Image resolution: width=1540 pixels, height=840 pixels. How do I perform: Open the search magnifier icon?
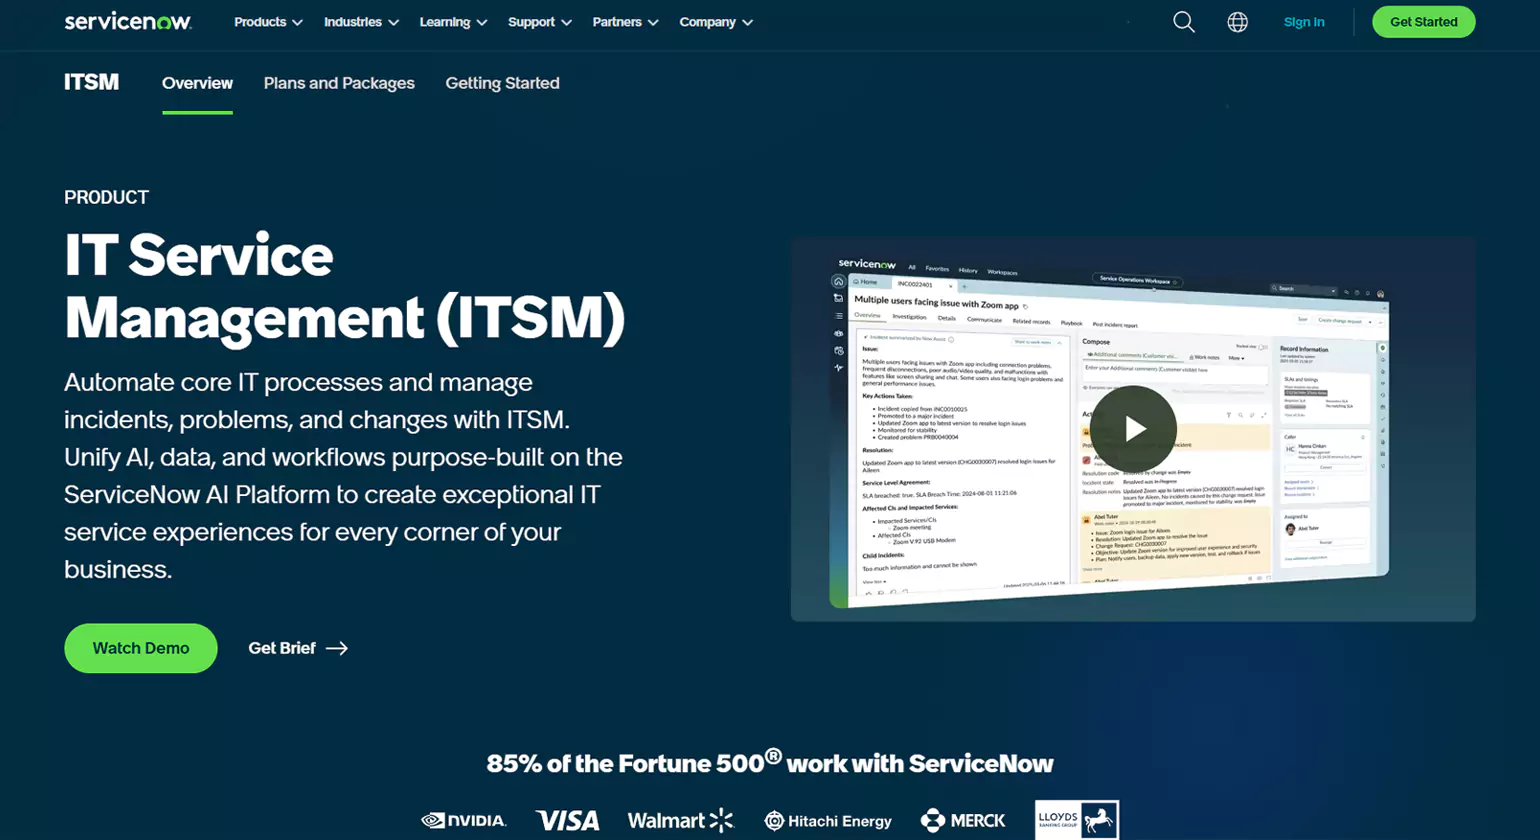(1184, 22)
